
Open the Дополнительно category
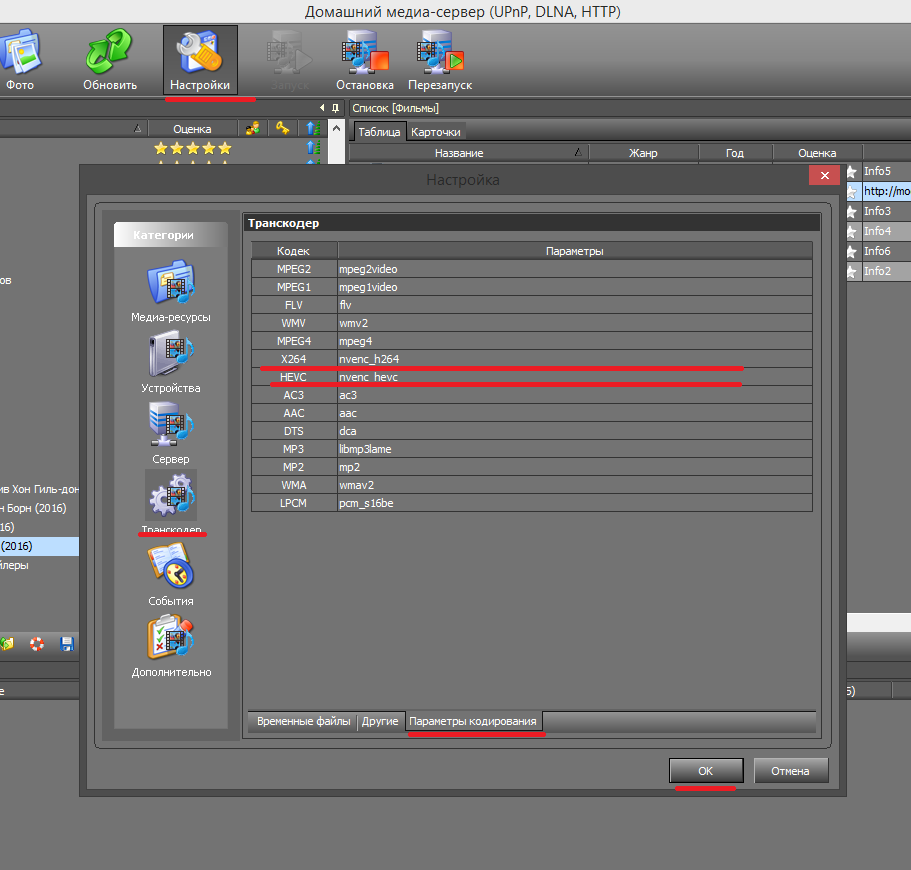[x=171, y=646]
